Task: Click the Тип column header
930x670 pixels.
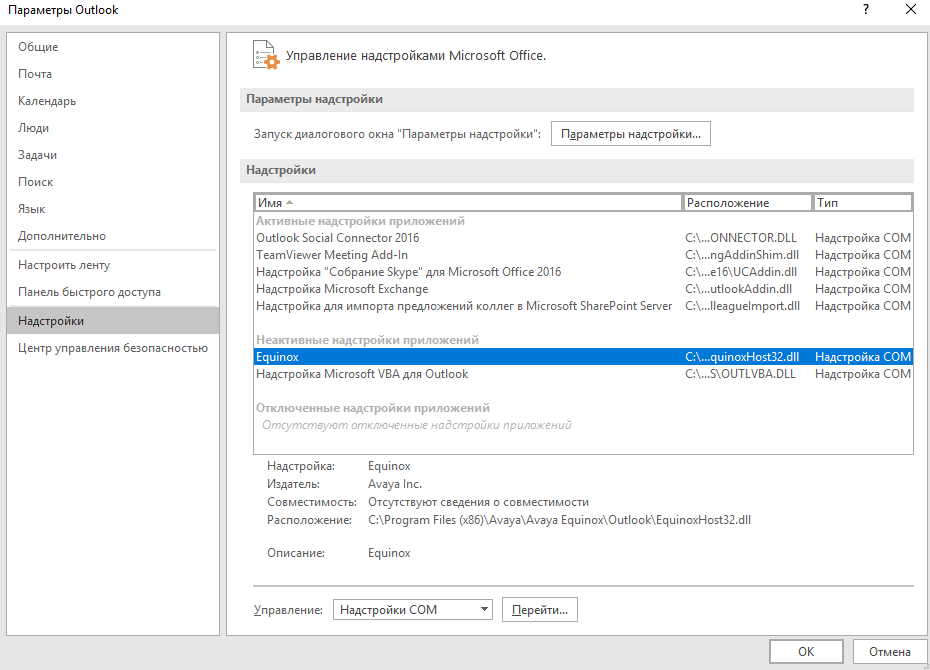Action: 862,203
